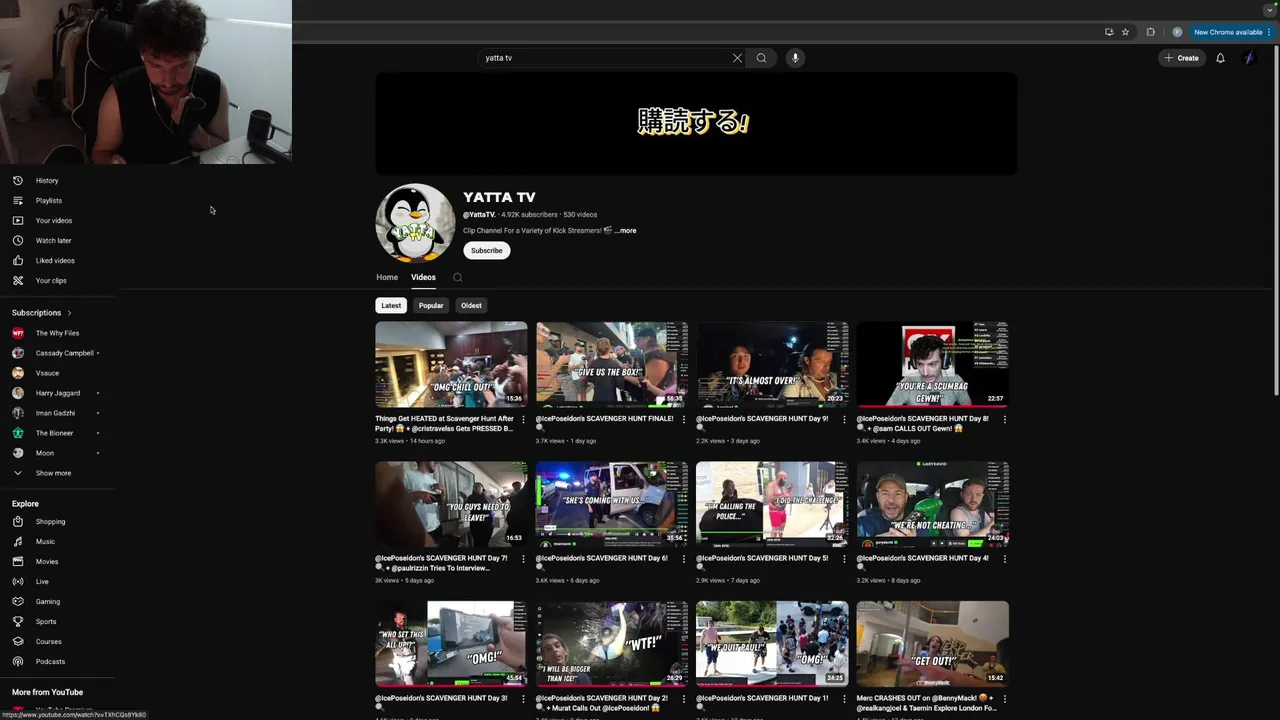Open the account avatar menu

click(x=1249, y=58)
